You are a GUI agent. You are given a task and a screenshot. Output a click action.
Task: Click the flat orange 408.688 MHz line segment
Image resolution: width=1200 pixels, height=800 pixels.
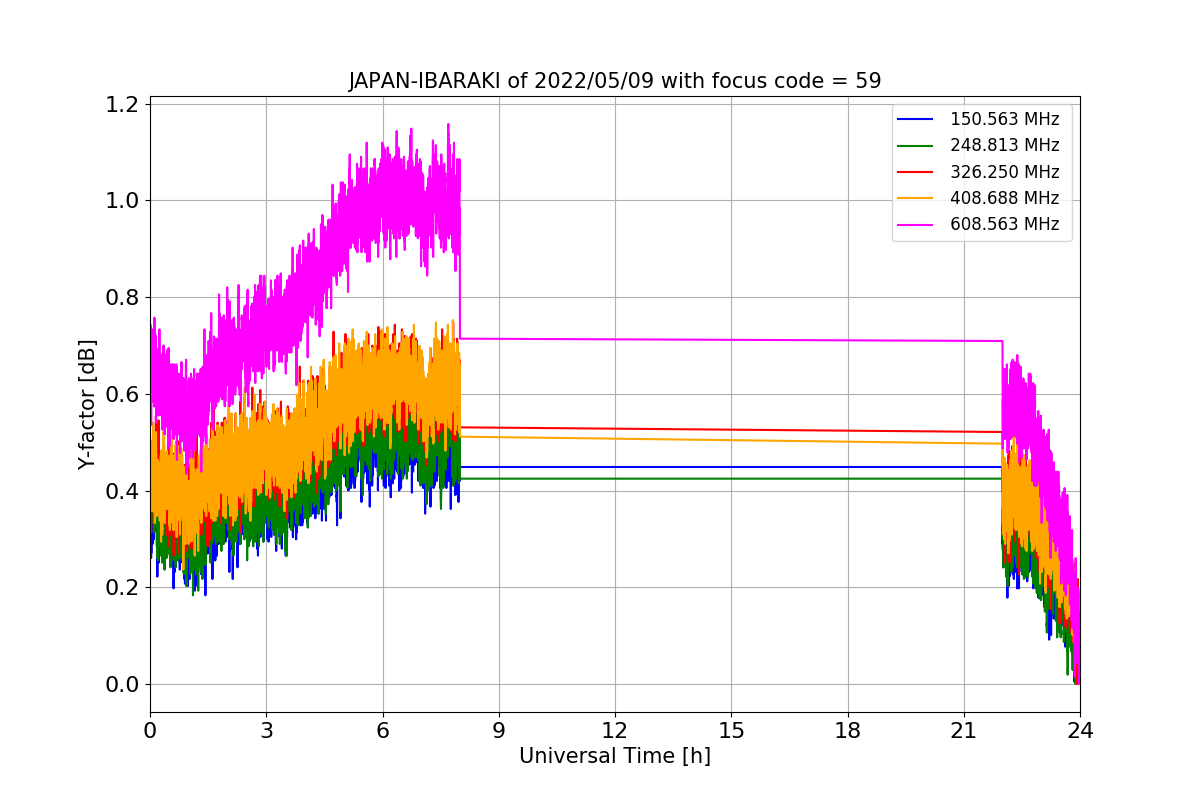click(731, 440)
